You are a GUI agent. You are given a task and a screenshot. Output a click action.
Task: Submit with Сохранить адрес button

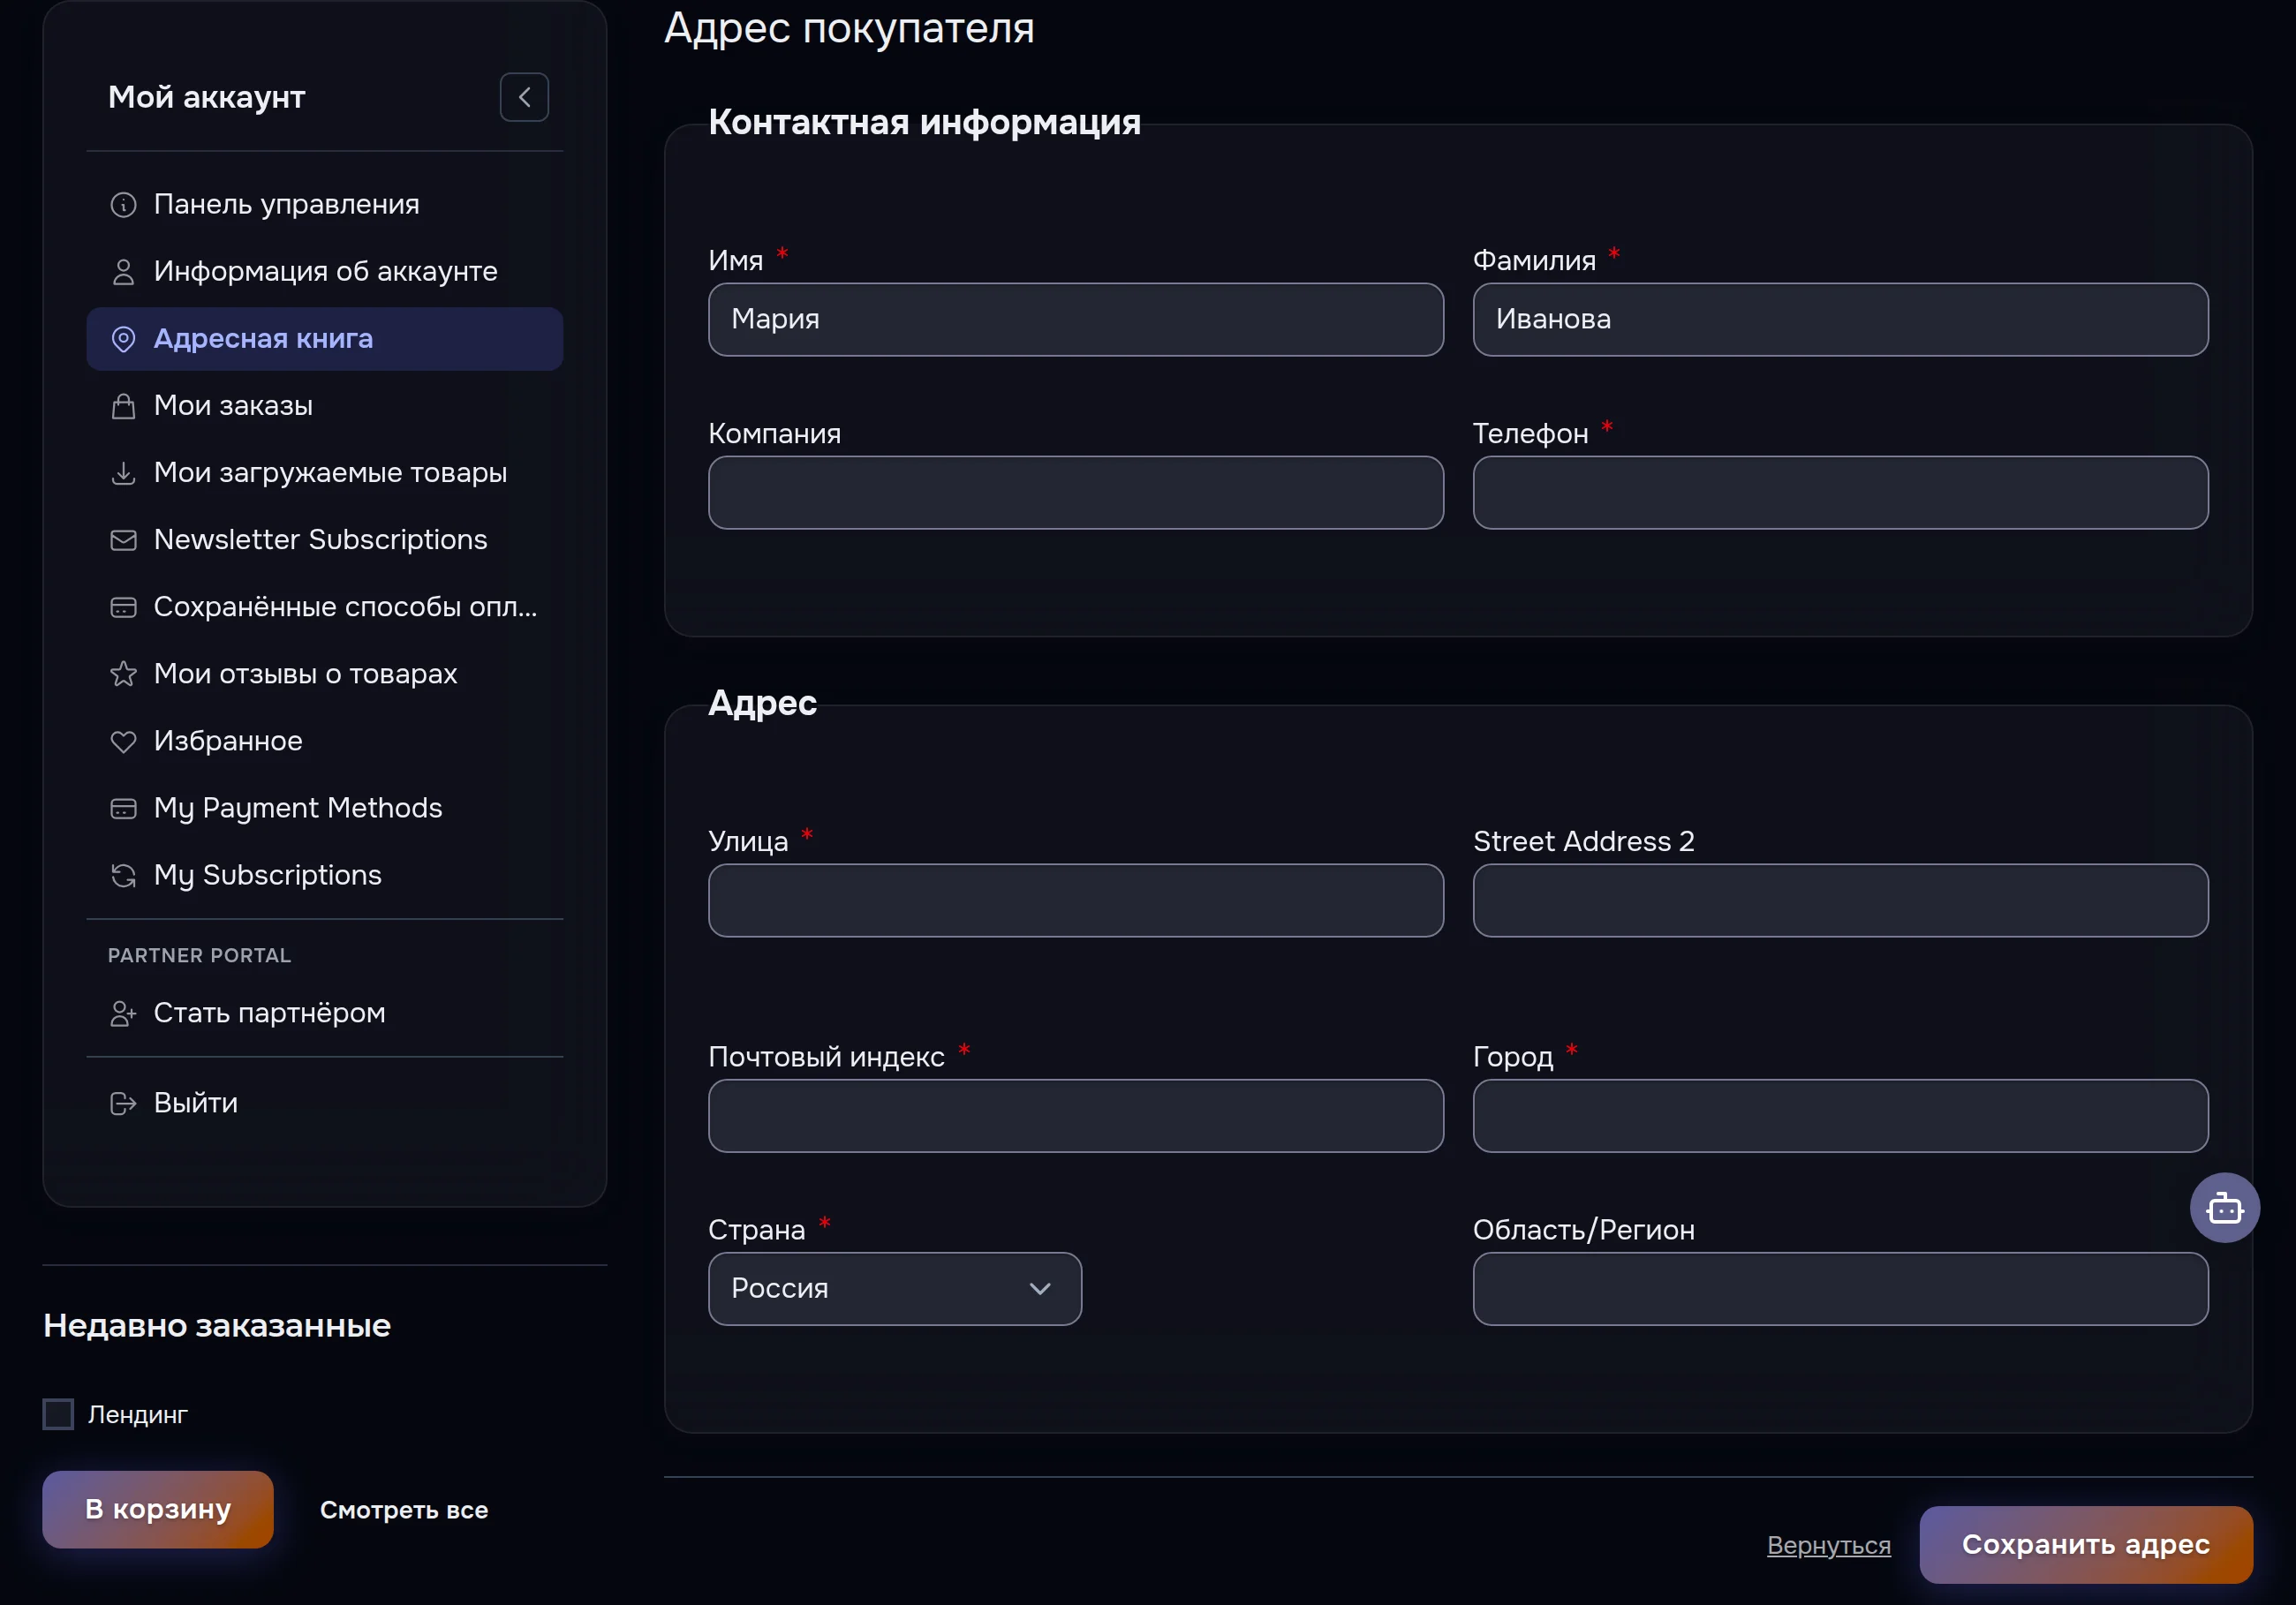(x=2085, y=1545)
